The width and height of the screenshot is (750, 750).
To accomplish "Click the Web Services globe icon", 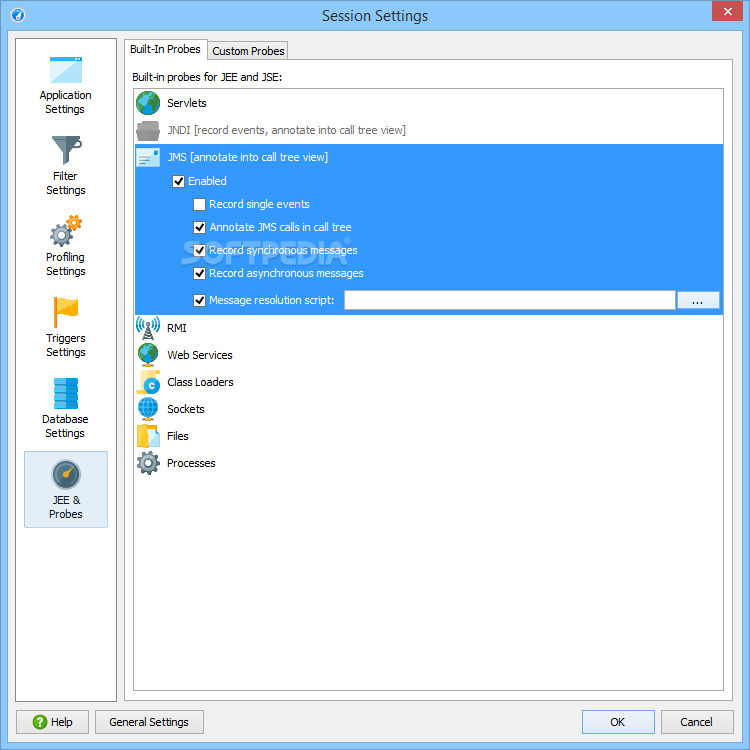I will [x=148, y=355].
